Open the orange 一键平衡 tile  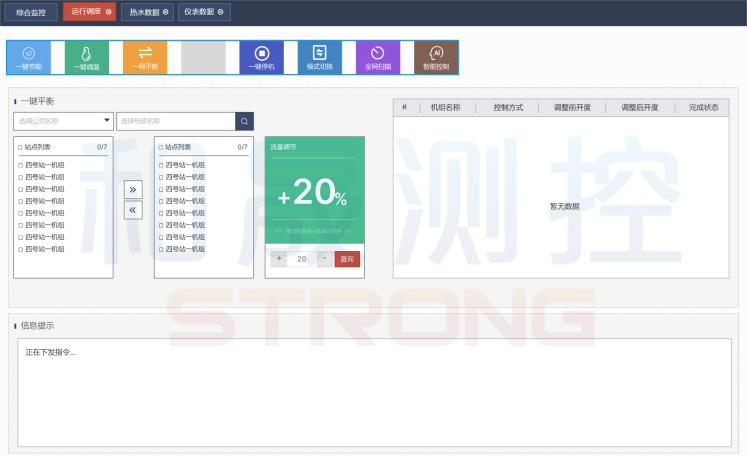tap(145, 58)
